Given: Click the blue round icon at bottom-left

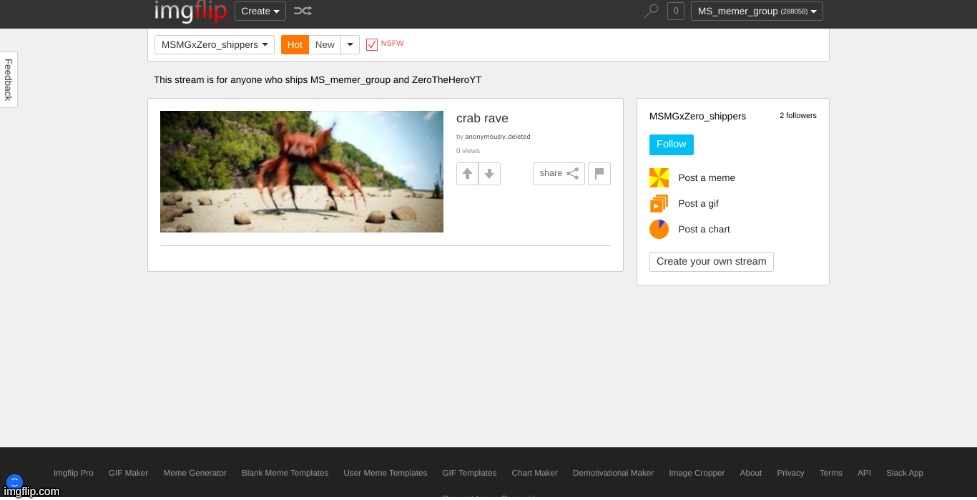Looking at the screenshot, I should 14,482.
